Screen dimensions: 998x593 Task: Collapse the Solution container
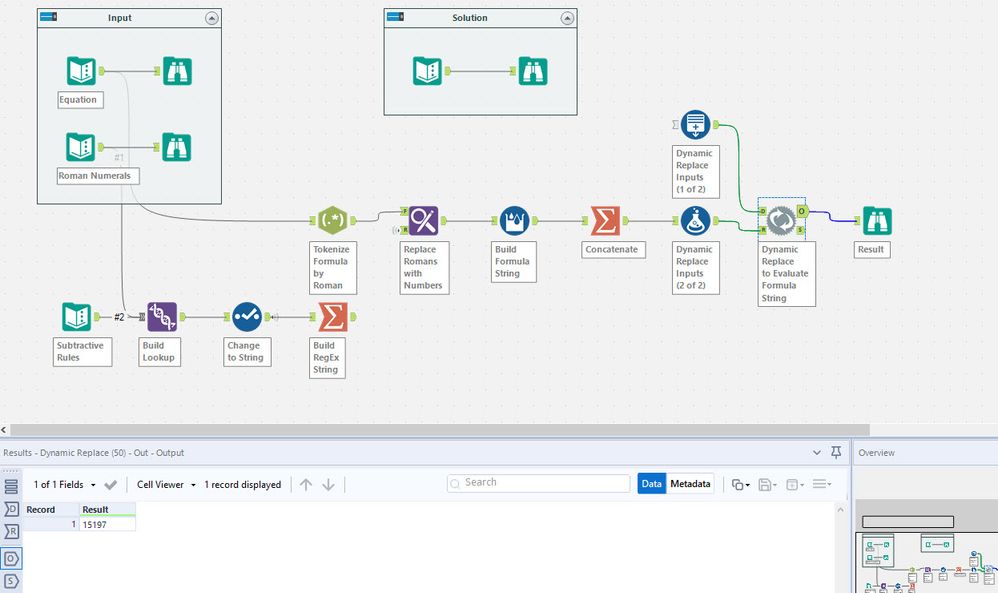pos(567,18)
